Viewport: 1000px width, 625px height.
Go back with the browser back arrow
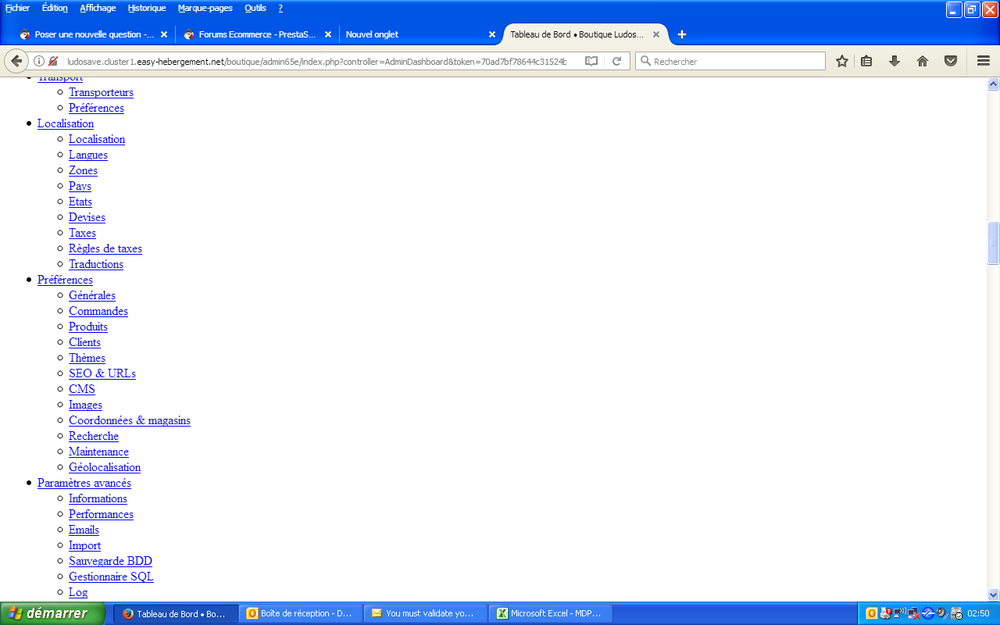pyautogui.click(x=17, y=61)
